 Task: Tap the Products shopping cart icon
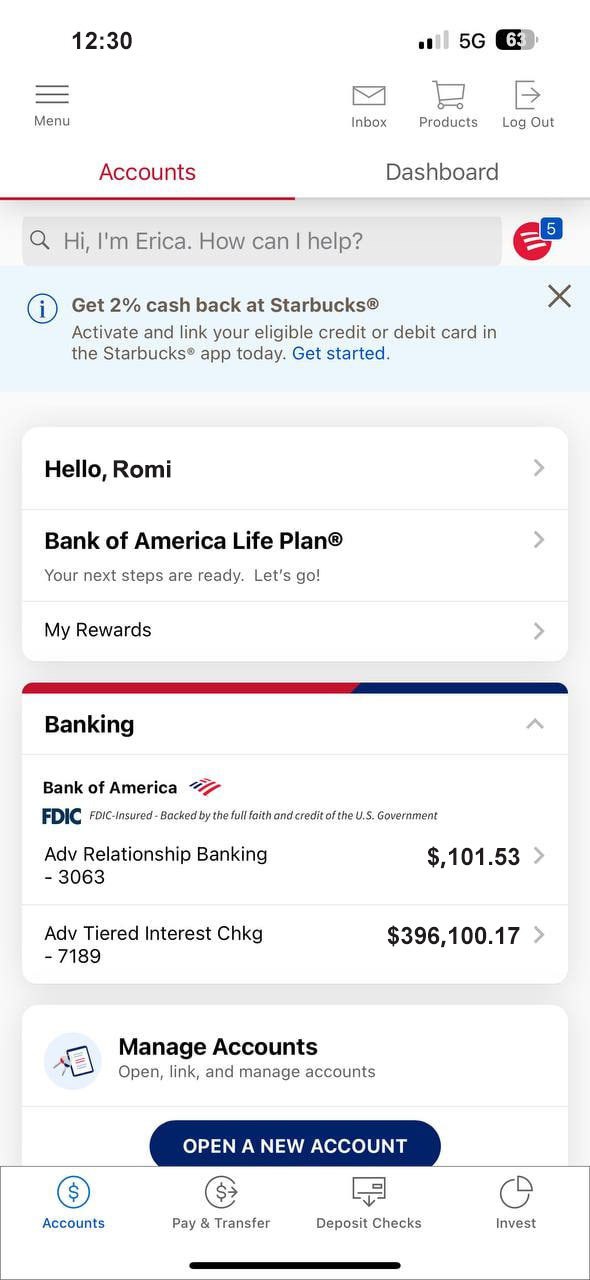(448, 95)
